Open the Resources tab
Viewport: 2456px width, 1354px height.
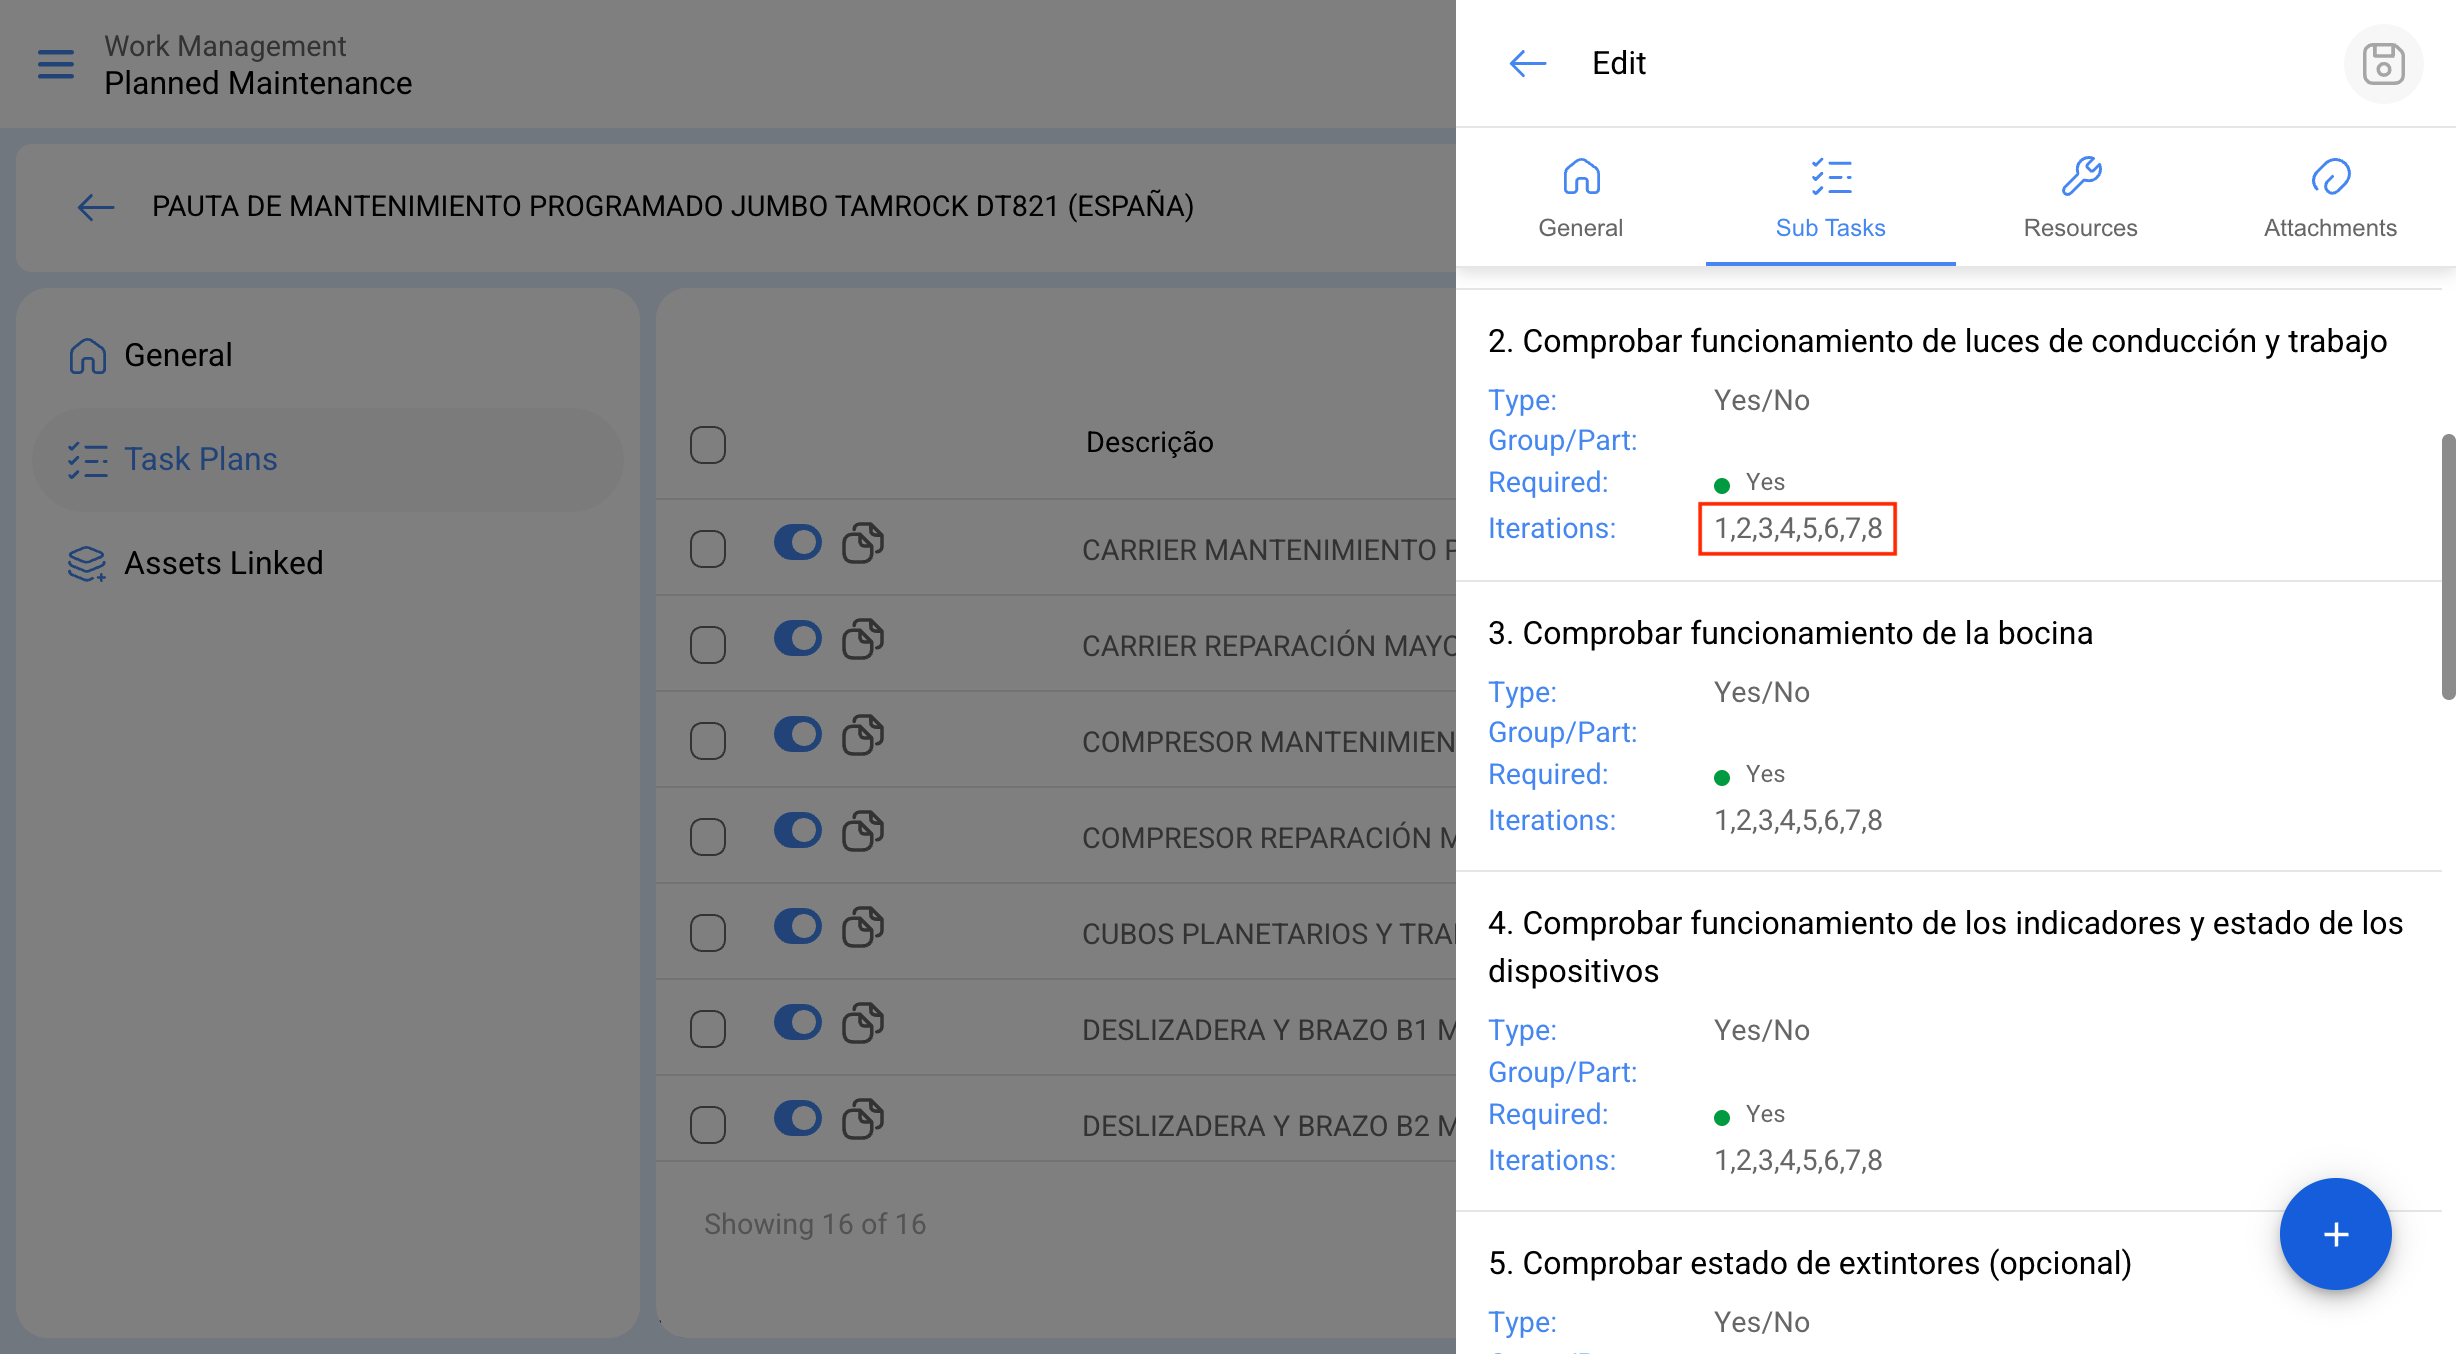[2080, 198]
